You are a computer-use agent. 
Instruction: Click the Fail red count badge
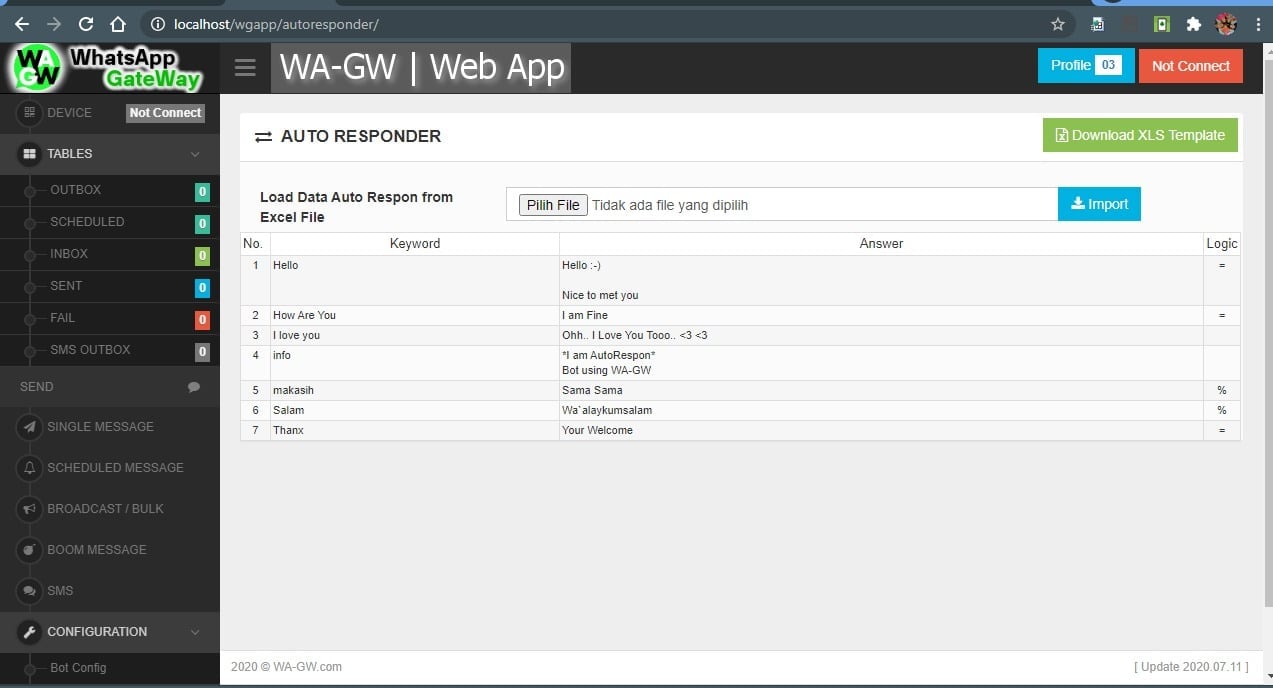pyautogui.click(x=202, y=320)
